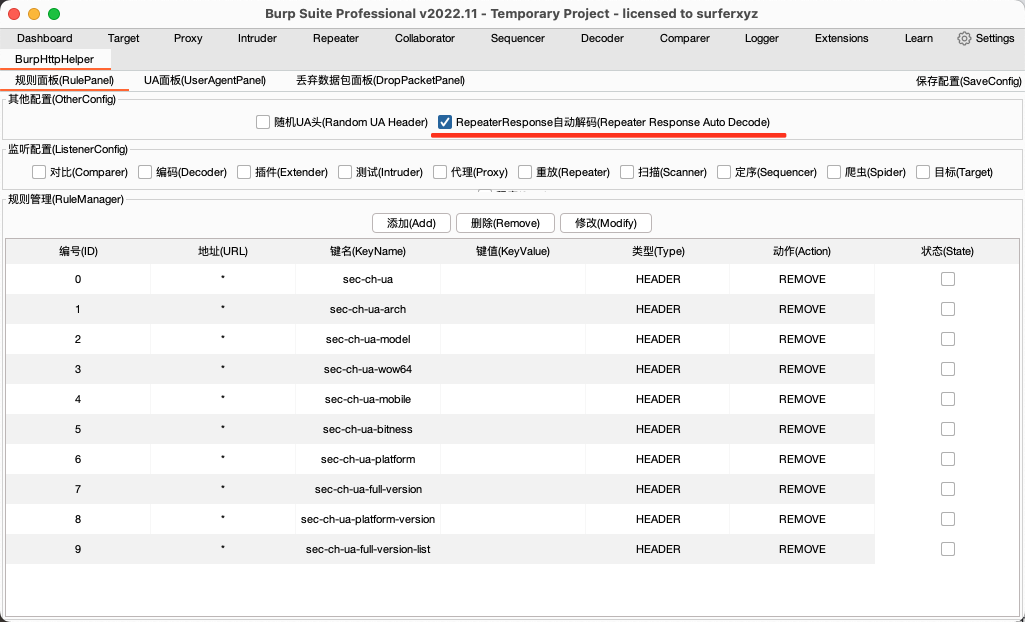Uncheck Repeater Response Auto Decode
This screenshot has width=1025, height=622.
pyautogui.click(x=445, y=122)
